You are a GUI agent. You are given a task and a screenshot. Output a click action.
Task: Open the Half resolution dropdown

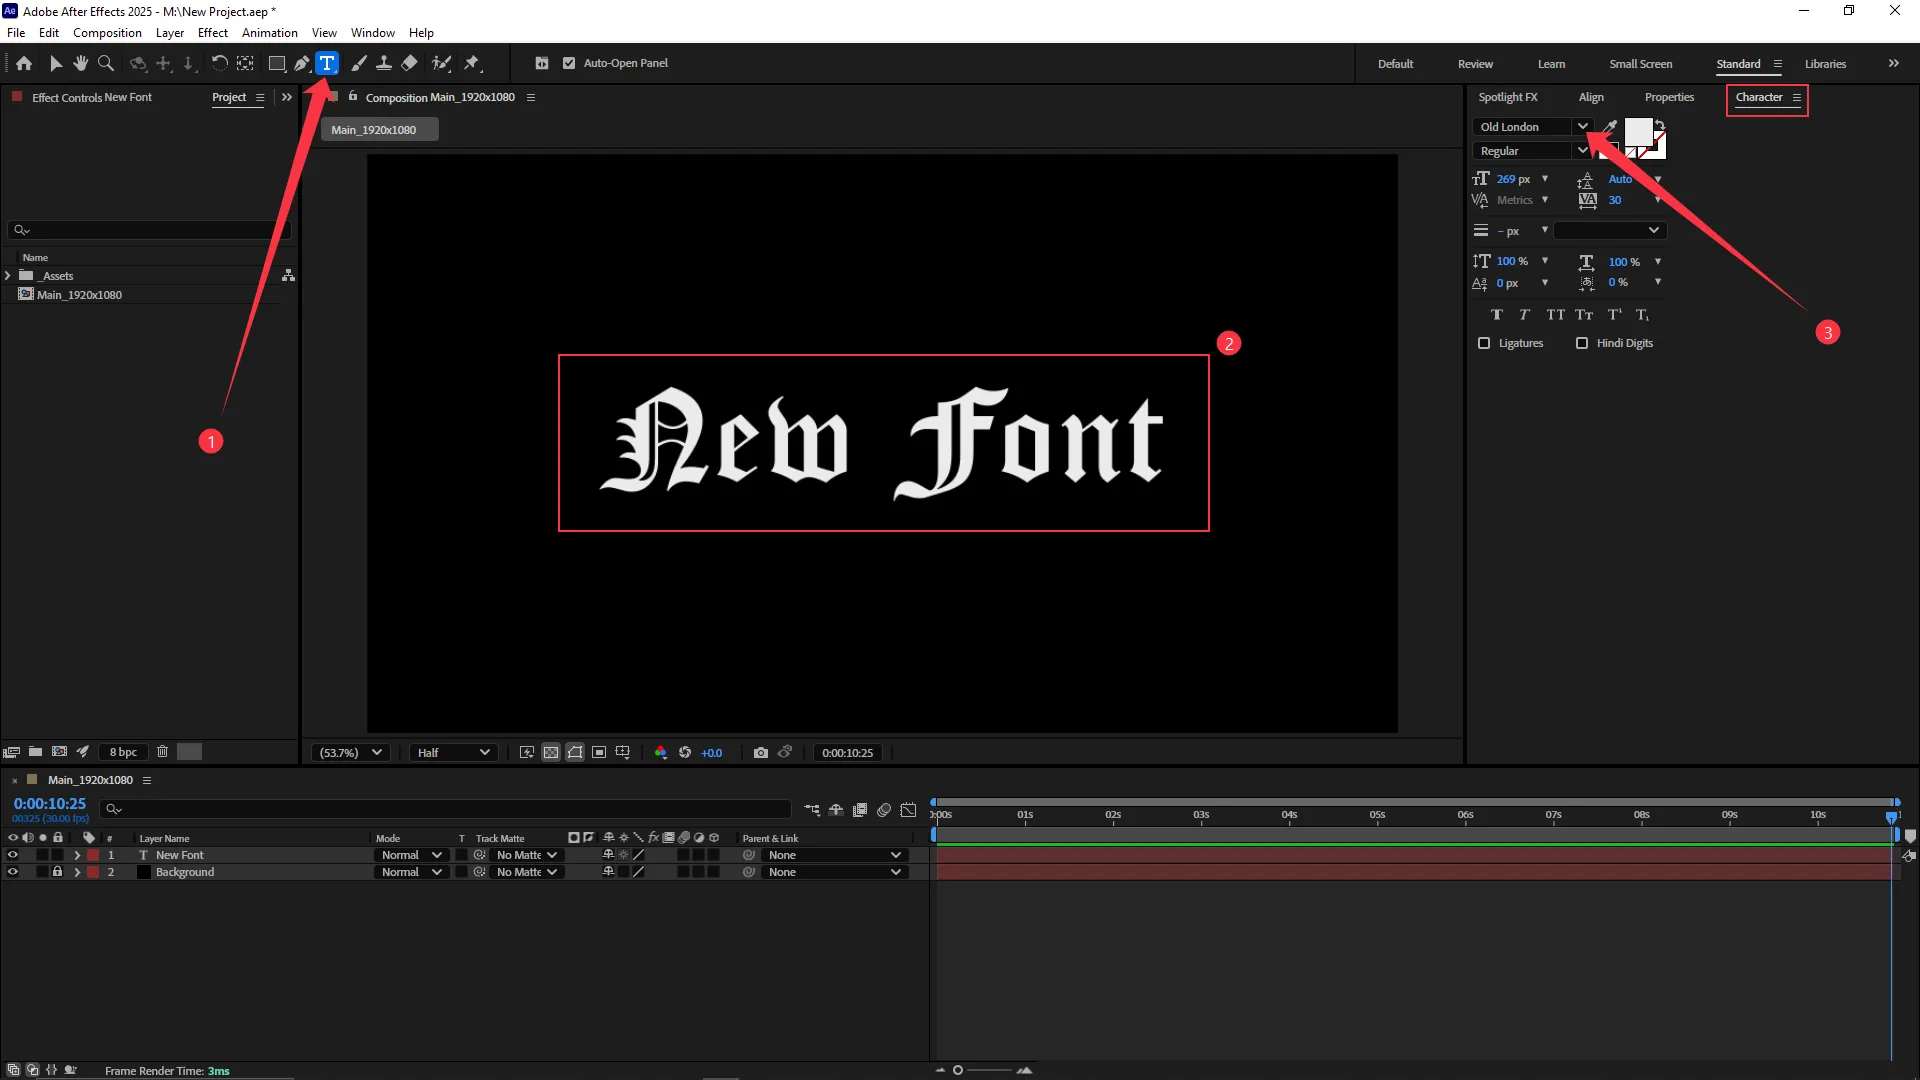(x=454, y=753)
